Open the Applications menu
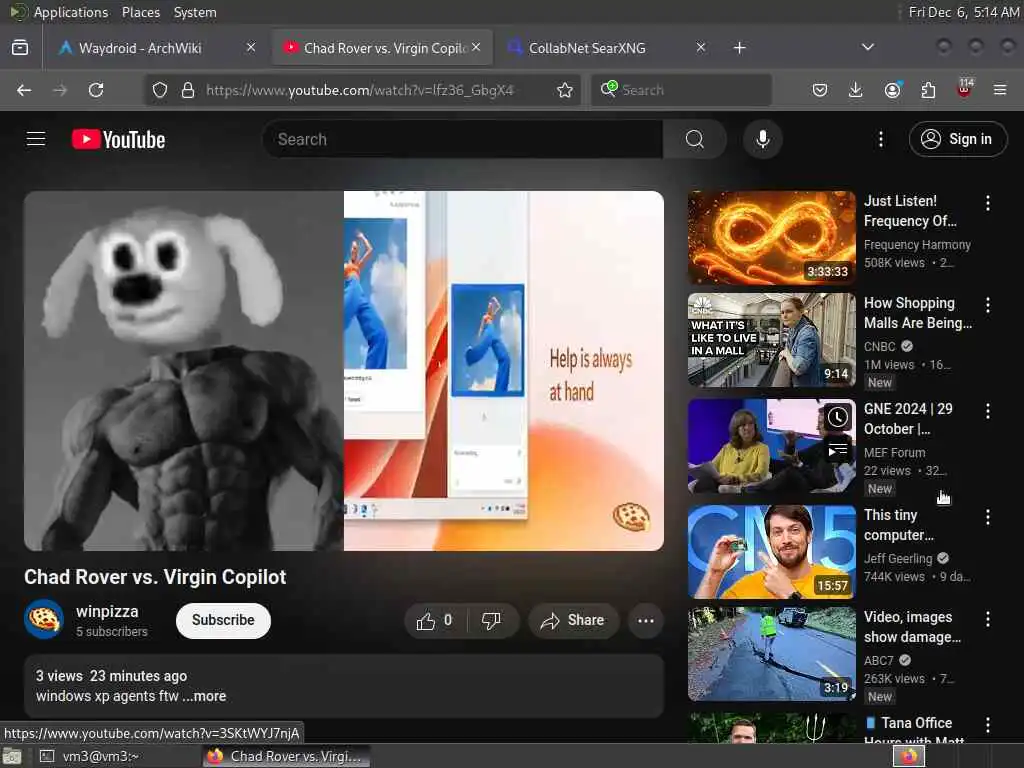The height and width of the screenshot is (768, 1024). coord(71,12)
